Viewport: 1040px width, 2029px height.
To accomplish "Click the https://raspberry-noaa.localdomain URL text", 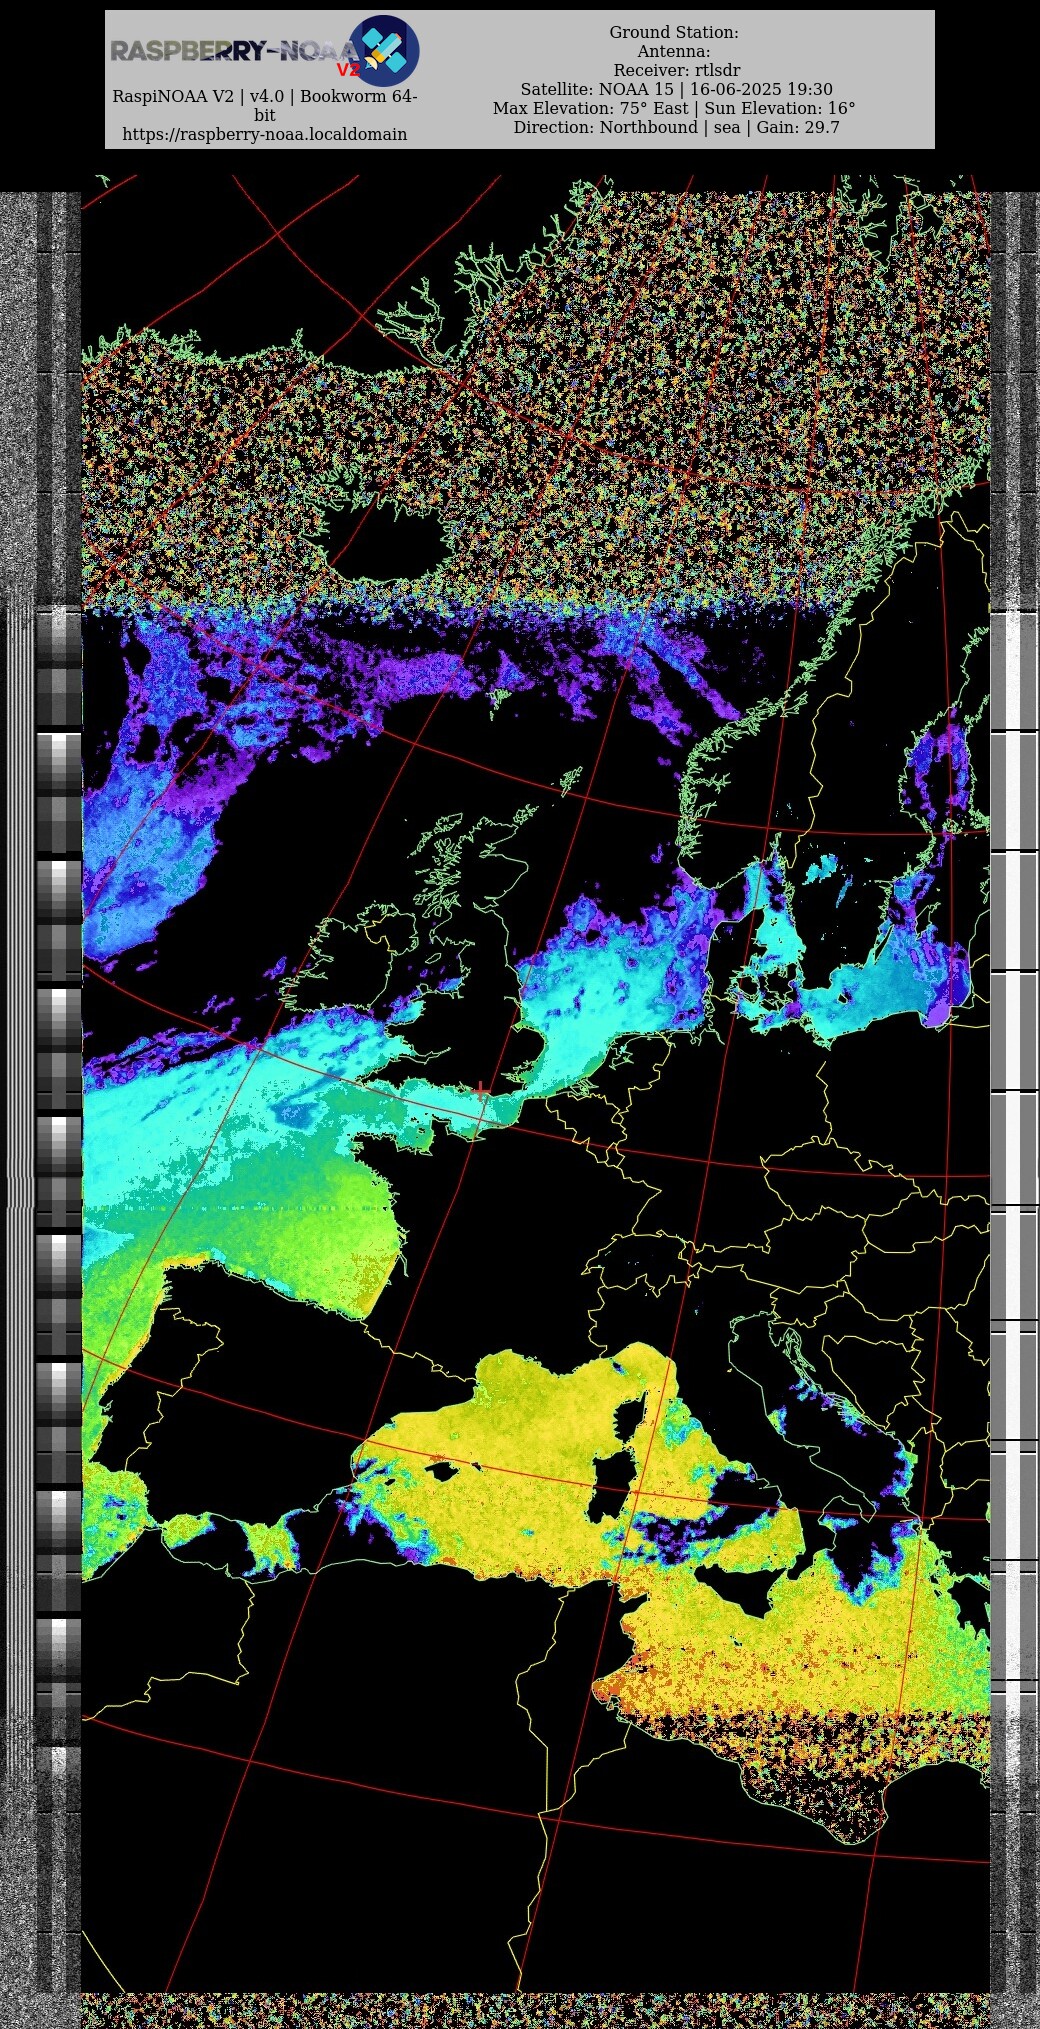I will (265, 134).
